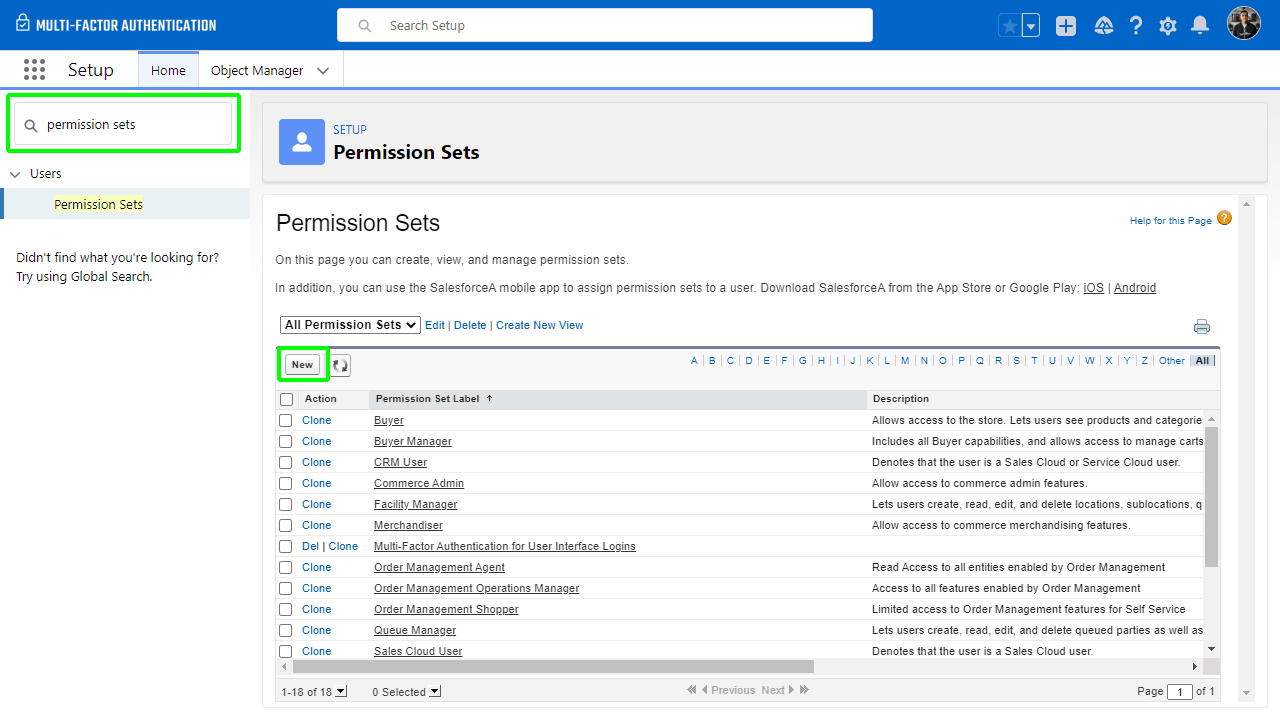Click the Favorites star icon

pos(1009,26)
